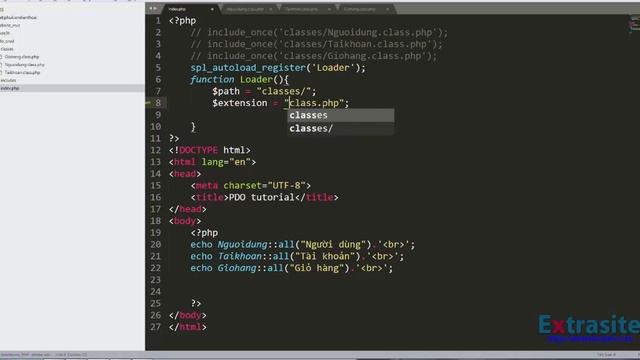Click the closing head tag on line 17

(x=188, y=209)
